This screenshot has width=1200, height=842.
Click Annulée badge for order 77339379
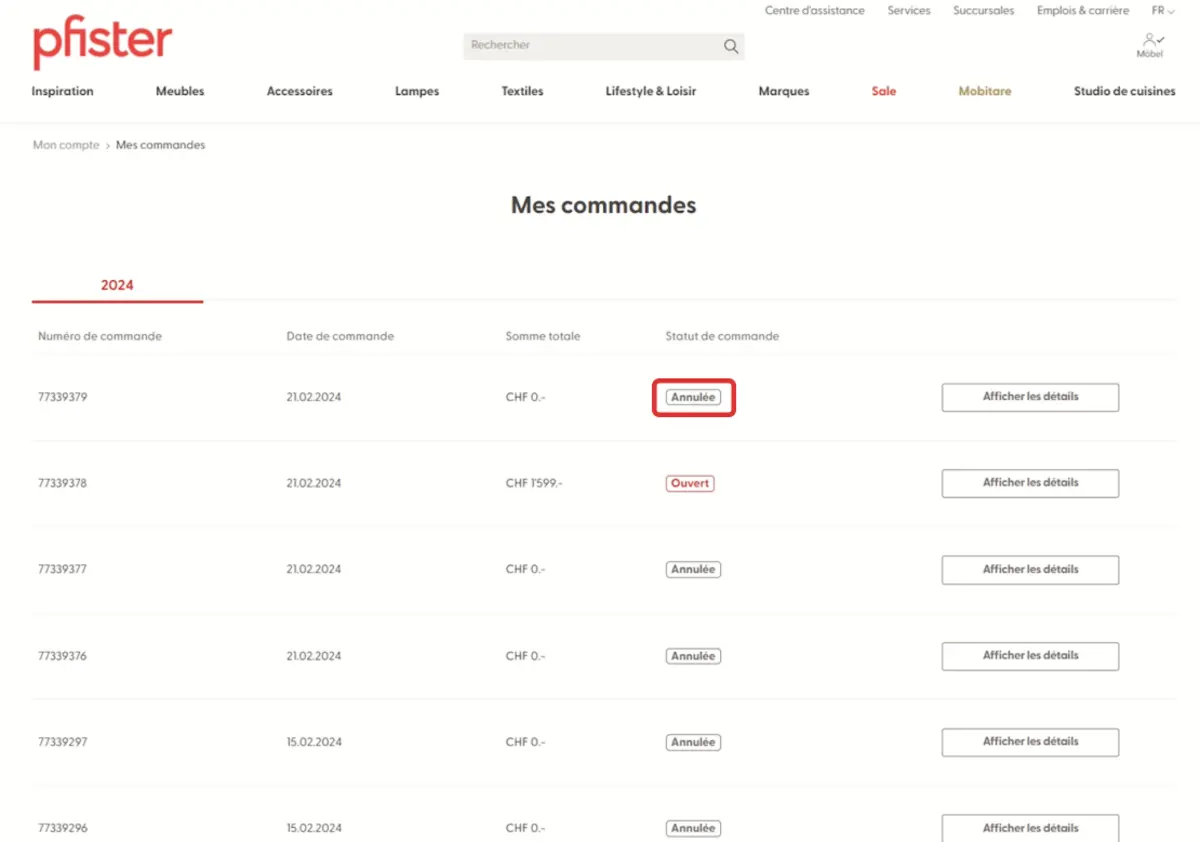[693, 397]
